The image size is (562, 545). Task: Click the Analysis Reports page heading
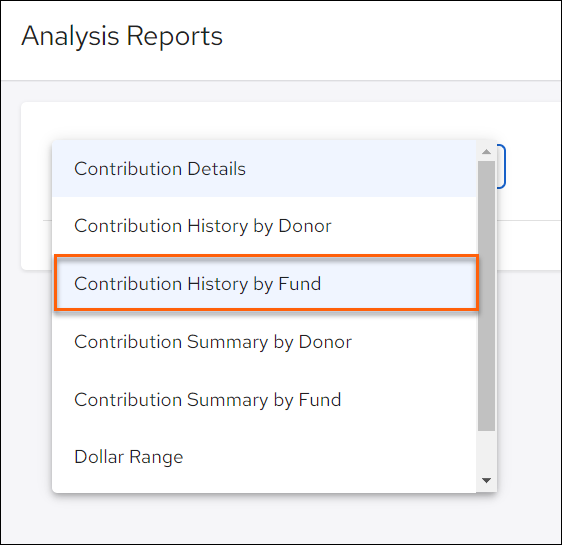[x=122, y=36]
